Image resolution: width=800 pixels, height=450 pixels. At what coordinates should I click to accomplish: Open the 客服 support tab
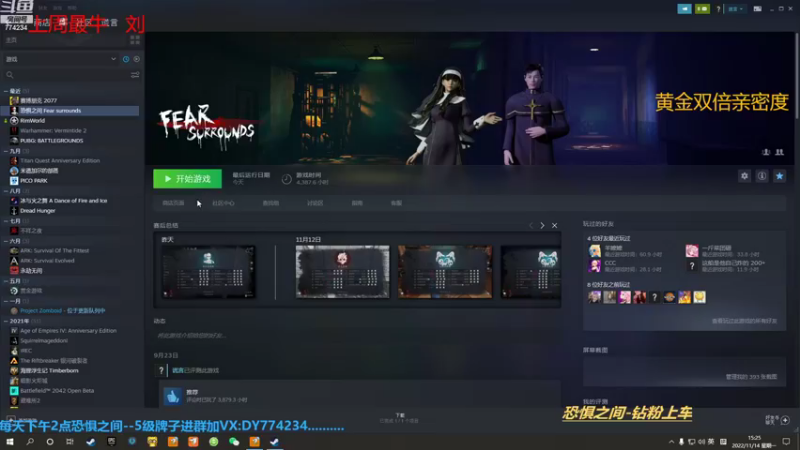pos(396,203)
